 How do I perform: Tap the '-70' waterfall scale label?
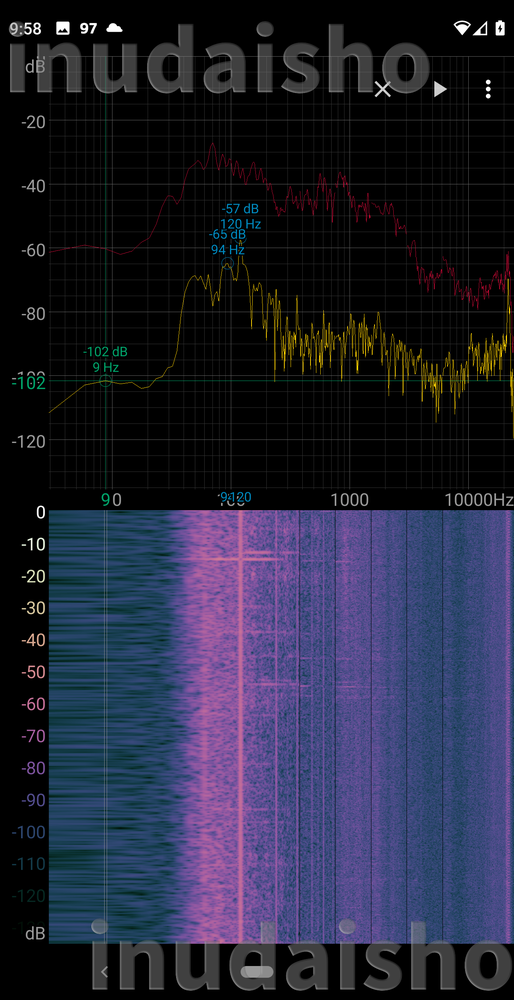pyautogui.click(x=31, y=736)
